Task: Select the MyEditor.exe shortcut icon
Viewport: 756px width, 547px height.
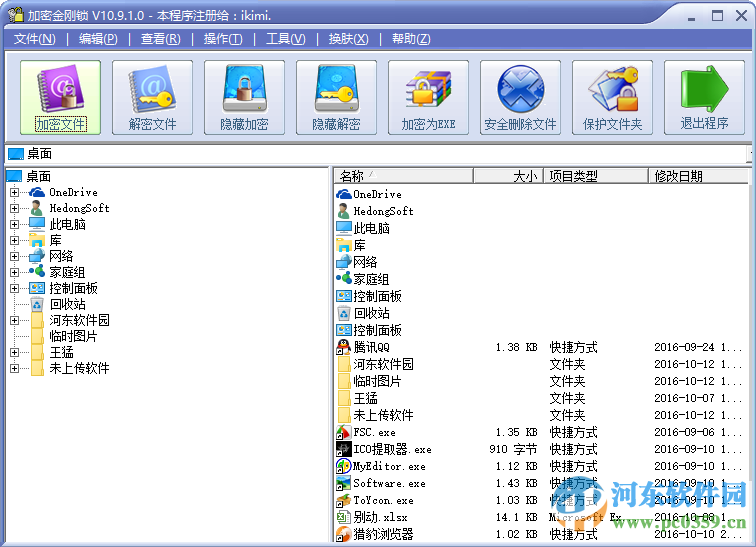Action: (343, 466)
